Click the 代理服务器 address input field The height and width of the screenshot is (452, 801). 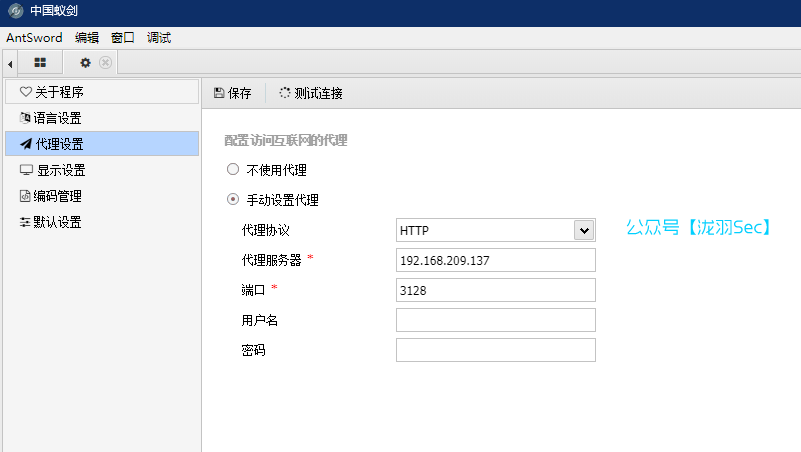click(x=496, y=260)
